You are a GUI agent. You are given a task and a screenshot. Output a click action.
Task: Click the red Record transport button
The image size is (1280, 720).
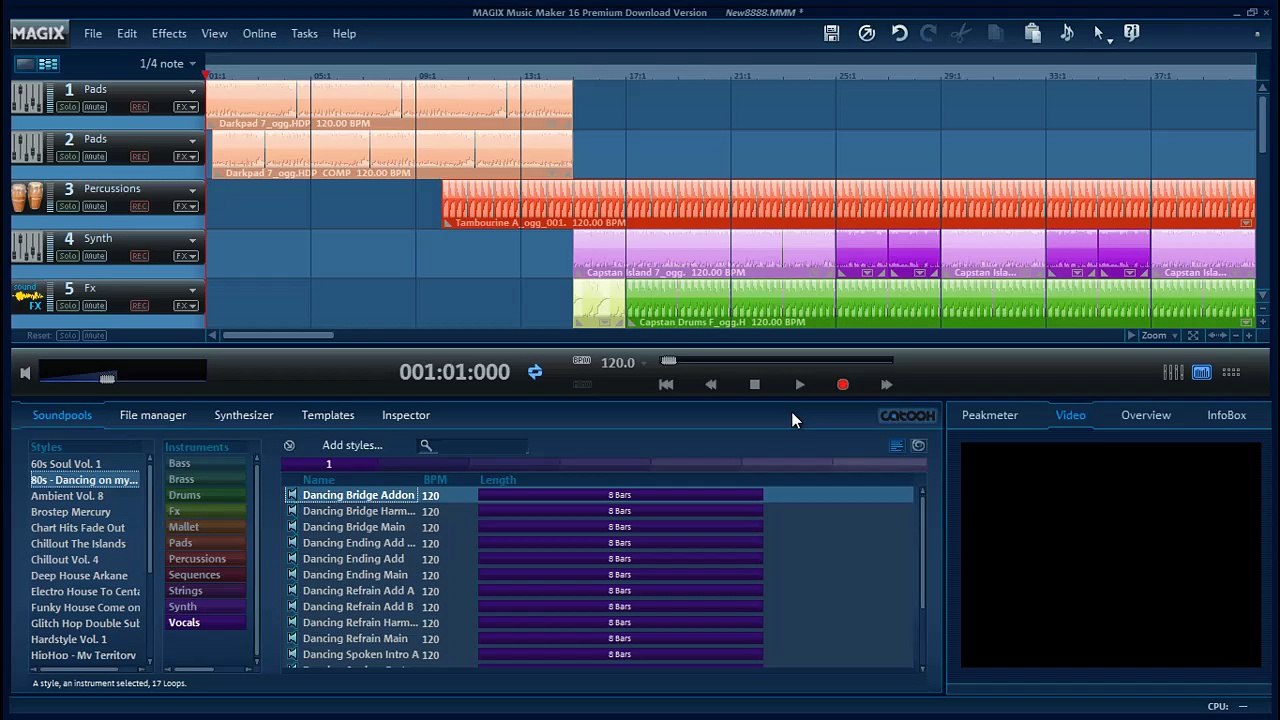click(843, 385)
